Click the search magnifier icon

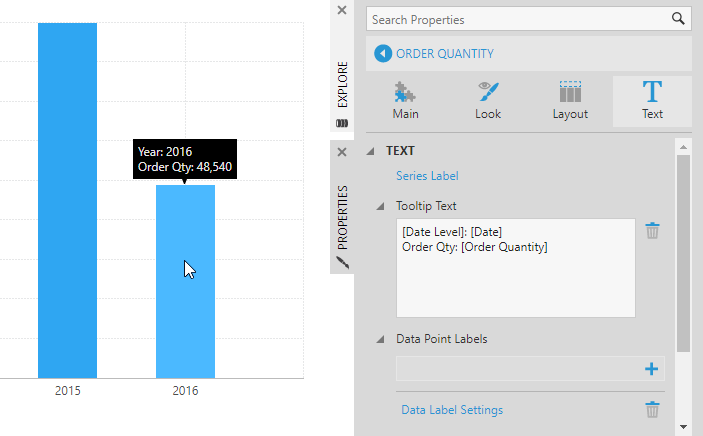tap(678, 19)
